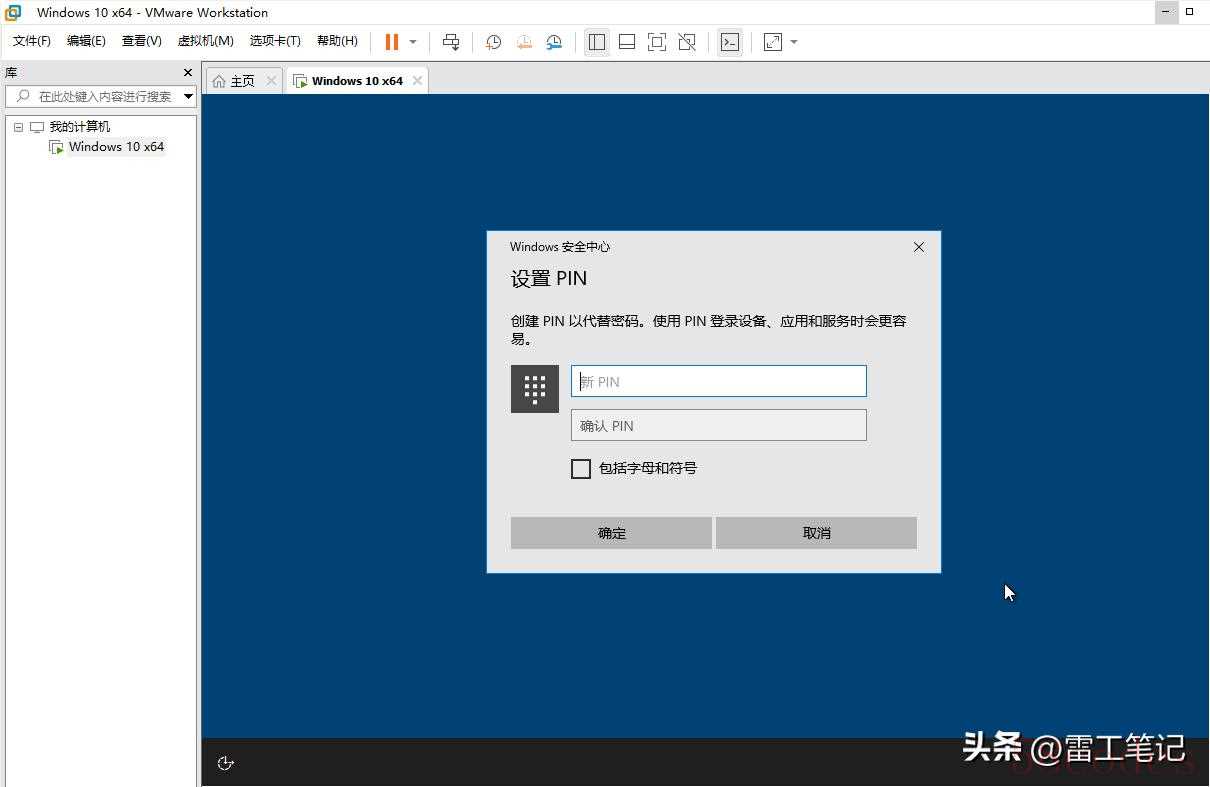Click the 确定 button in PIN dialog
This screenshot has height=787, width=1210.
[x=611, y=533]
